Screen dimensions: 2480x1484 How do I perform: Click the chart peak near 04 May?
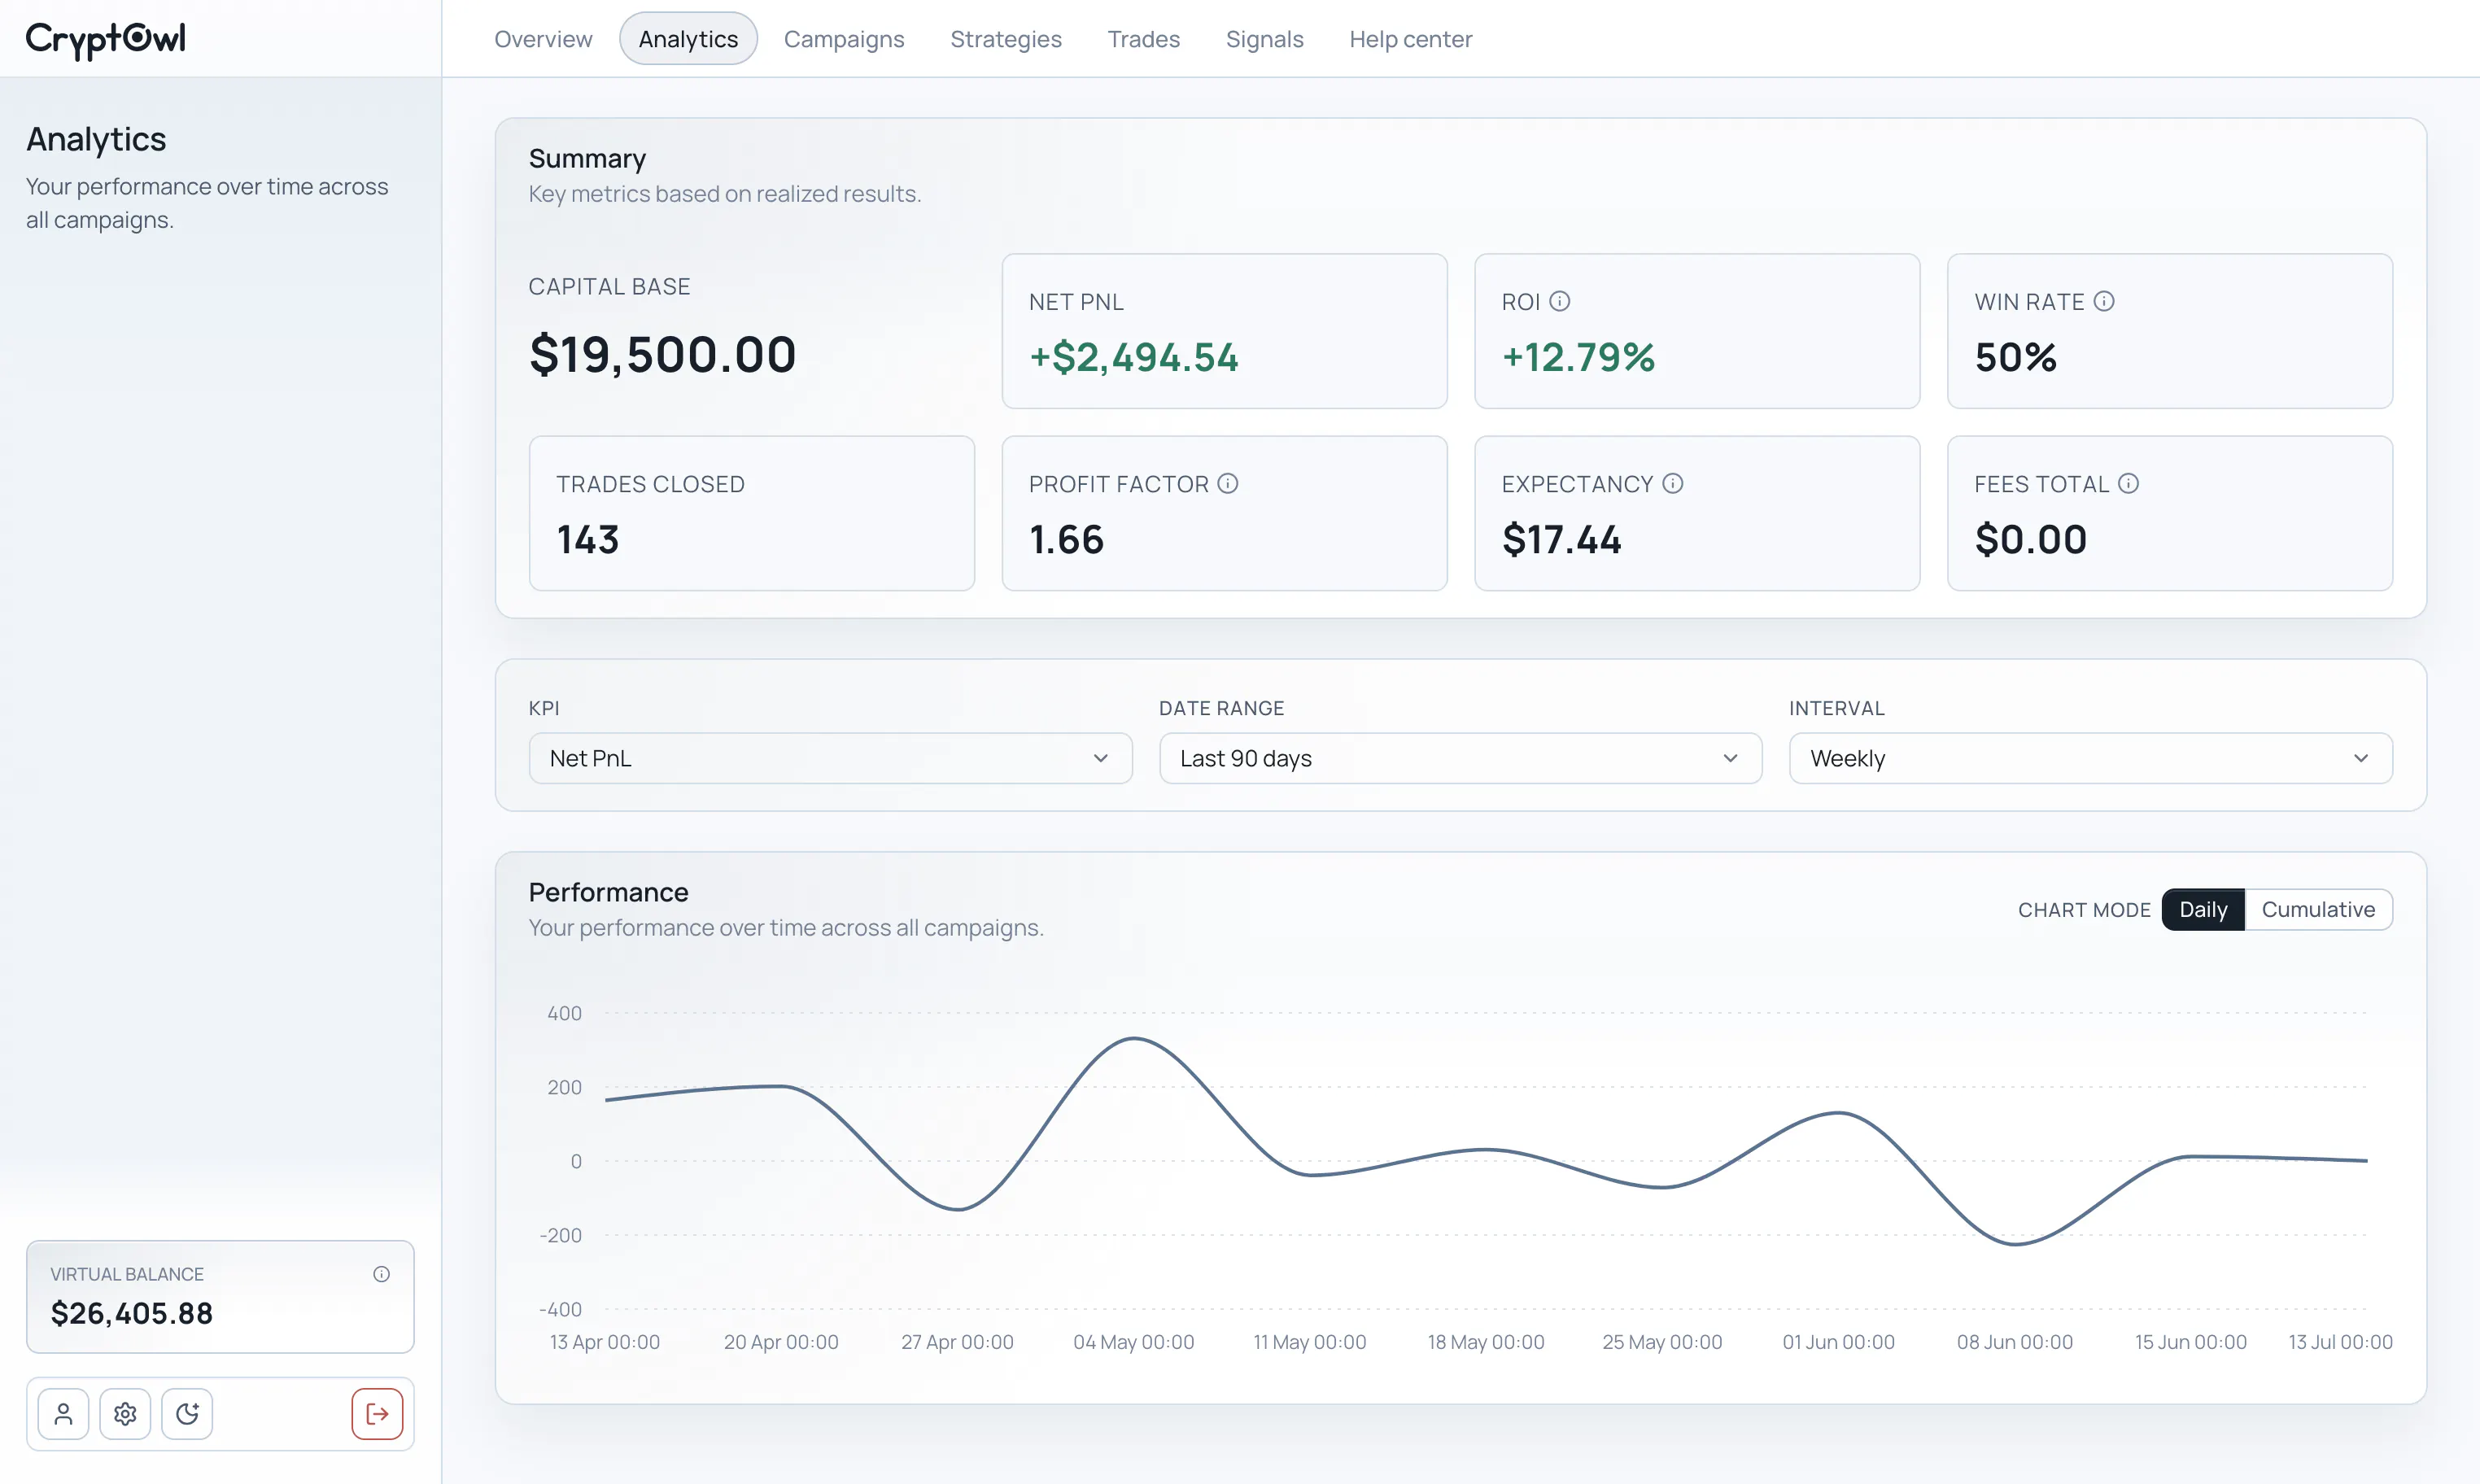coord(1134,1039)
